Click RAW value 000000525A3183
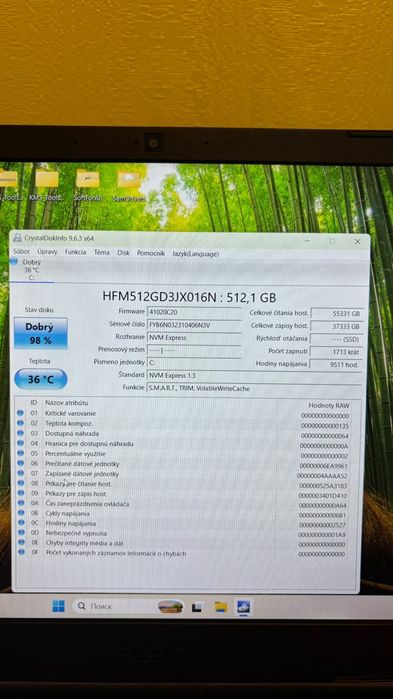Screen dimensions: 393x699 tap(323, 485)
